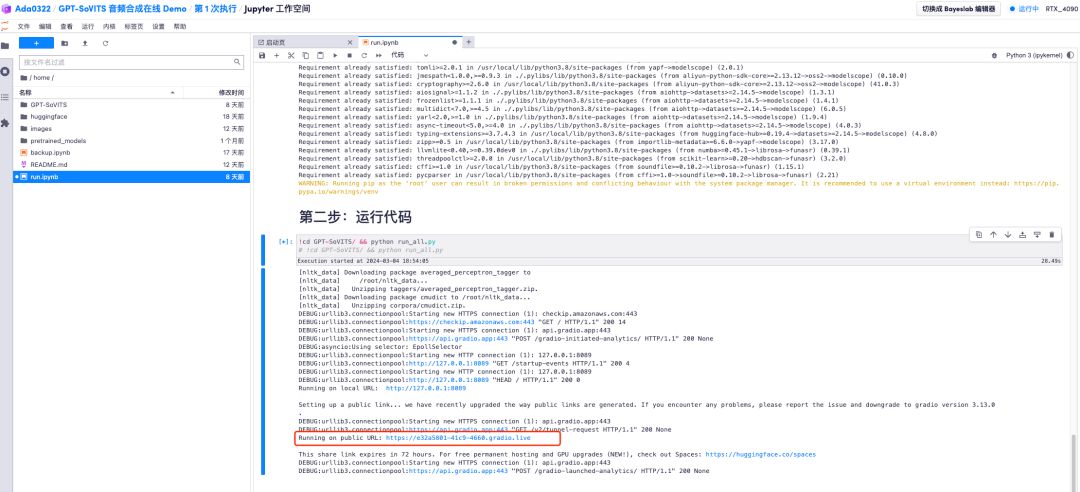
Task: Open the 第 1 次执行 breadcrumb link
Action: tap(216, 9)
